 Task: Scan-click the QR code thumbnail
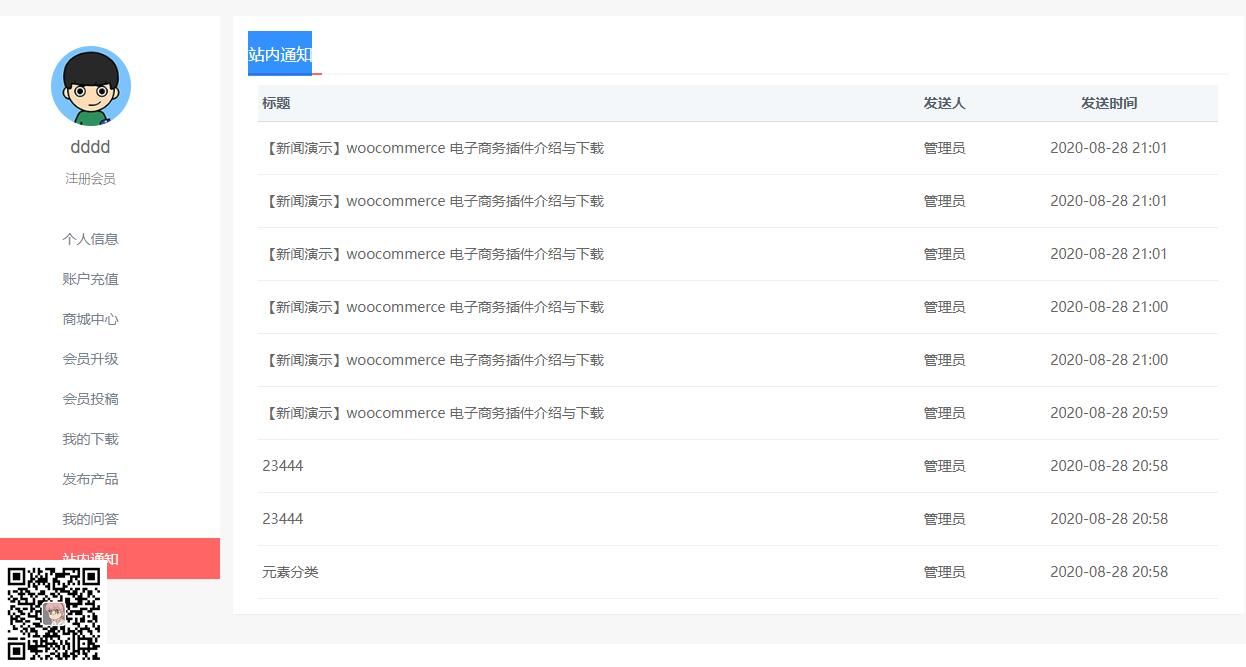click(55, 612)
